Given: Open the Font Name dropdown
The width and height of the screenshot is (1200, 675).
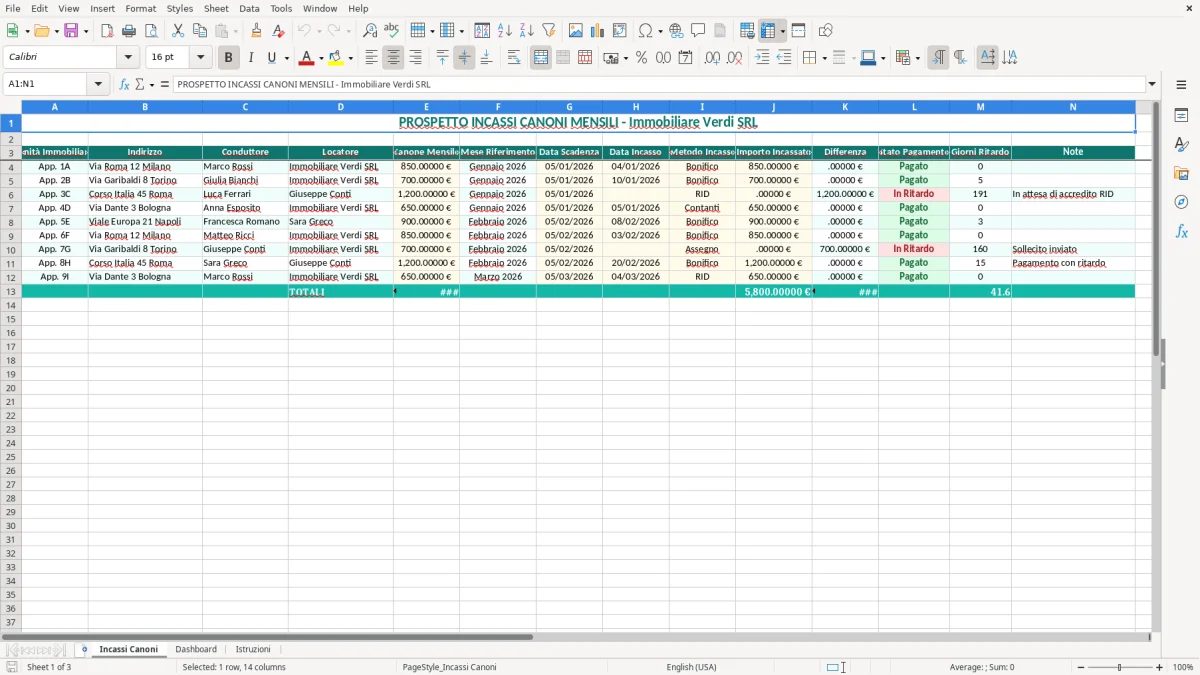Looking at the screenshot, I should click(128, 58).
